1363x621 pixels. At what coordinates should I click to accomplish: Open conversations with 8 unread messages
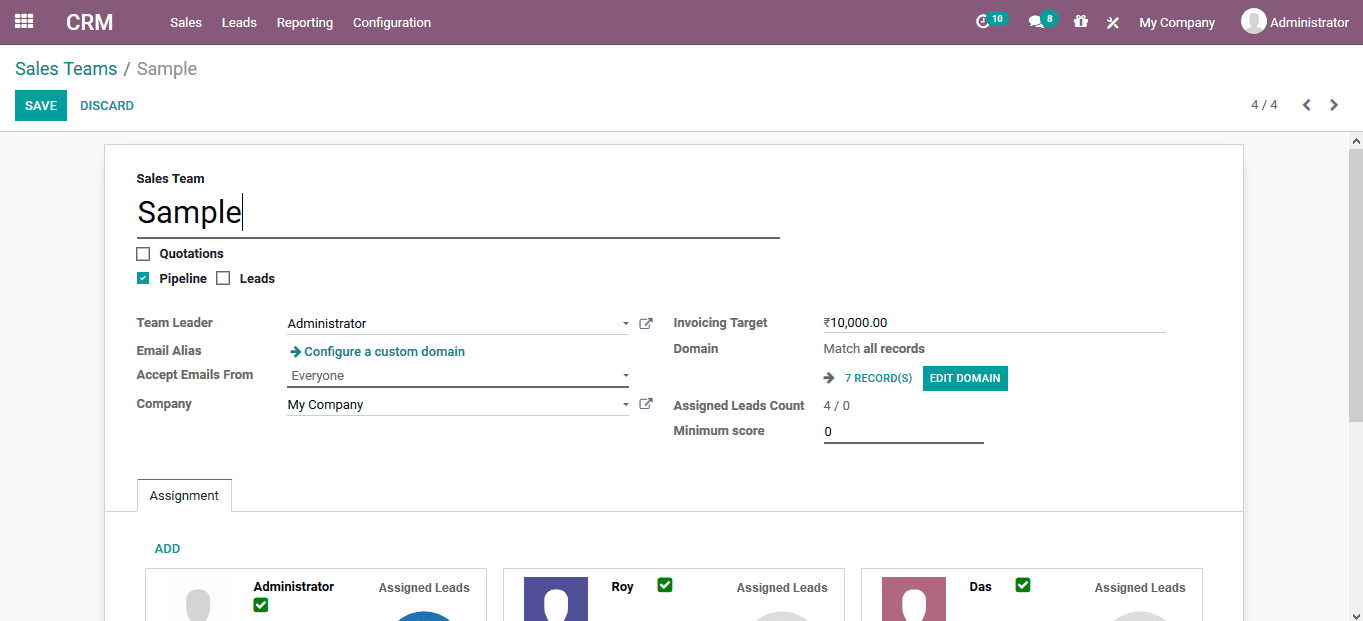1040,21
